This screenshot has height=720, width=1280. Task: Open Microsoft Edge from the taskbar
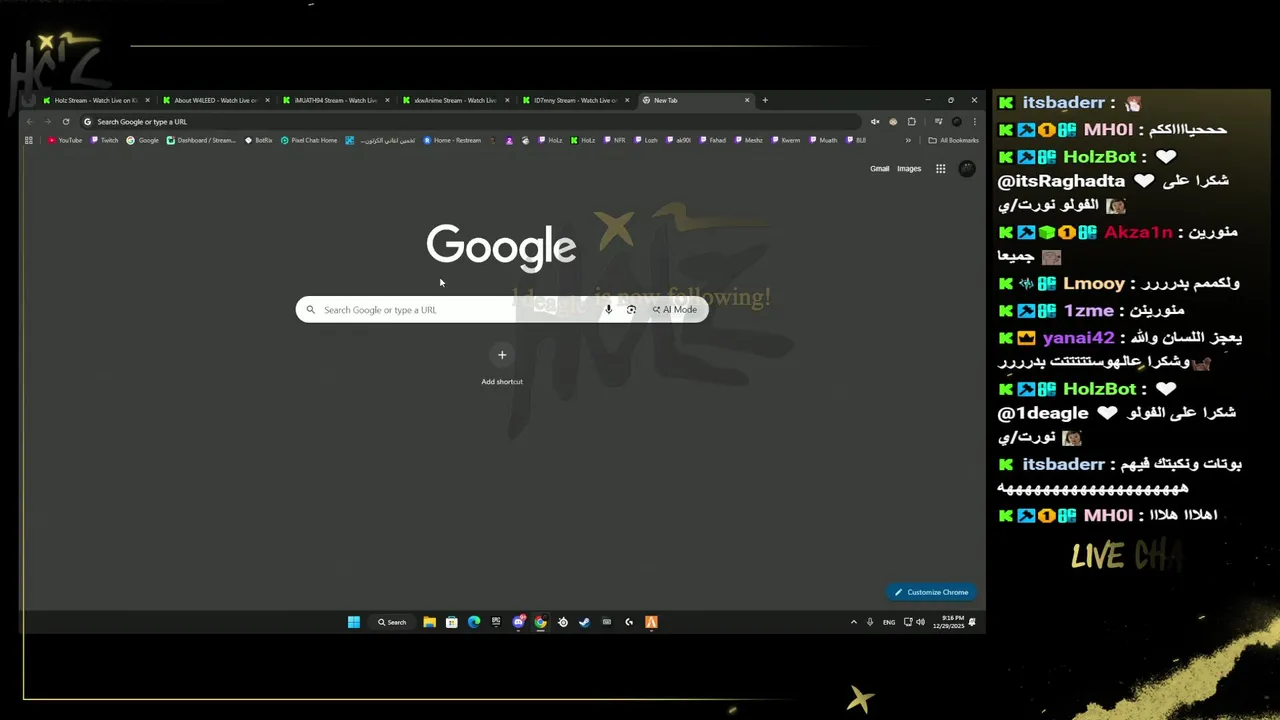[474, 622]
